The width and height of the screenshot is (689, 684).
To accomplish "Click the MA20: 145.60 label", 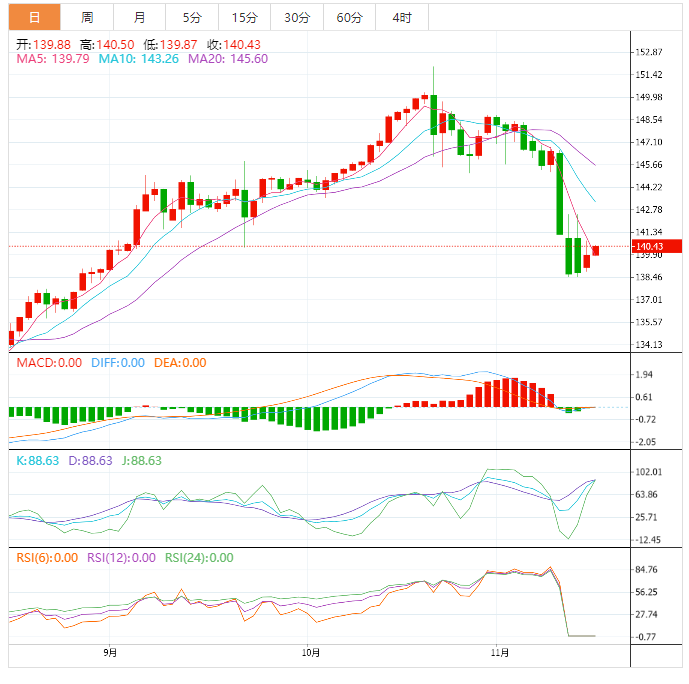I will (x=228, y=59).
